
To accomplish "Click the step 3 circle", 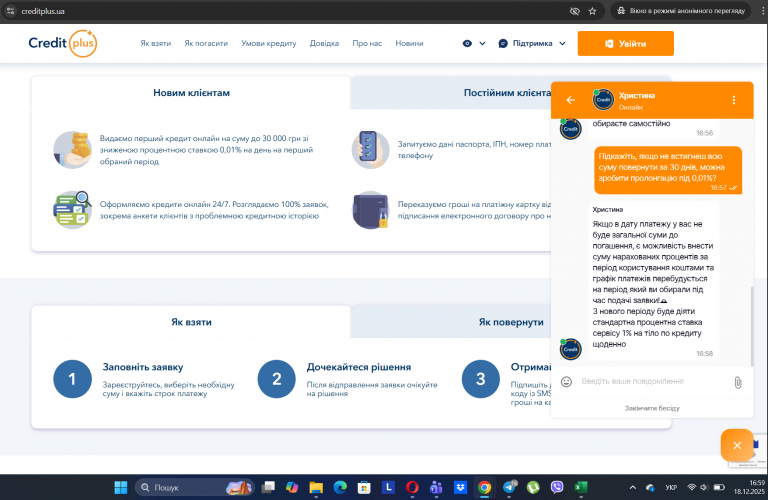I will 481,379.
